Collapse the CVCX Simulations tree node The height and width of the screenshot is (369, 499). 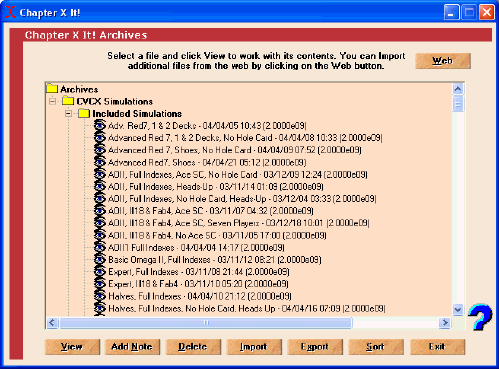click(53, 101)
